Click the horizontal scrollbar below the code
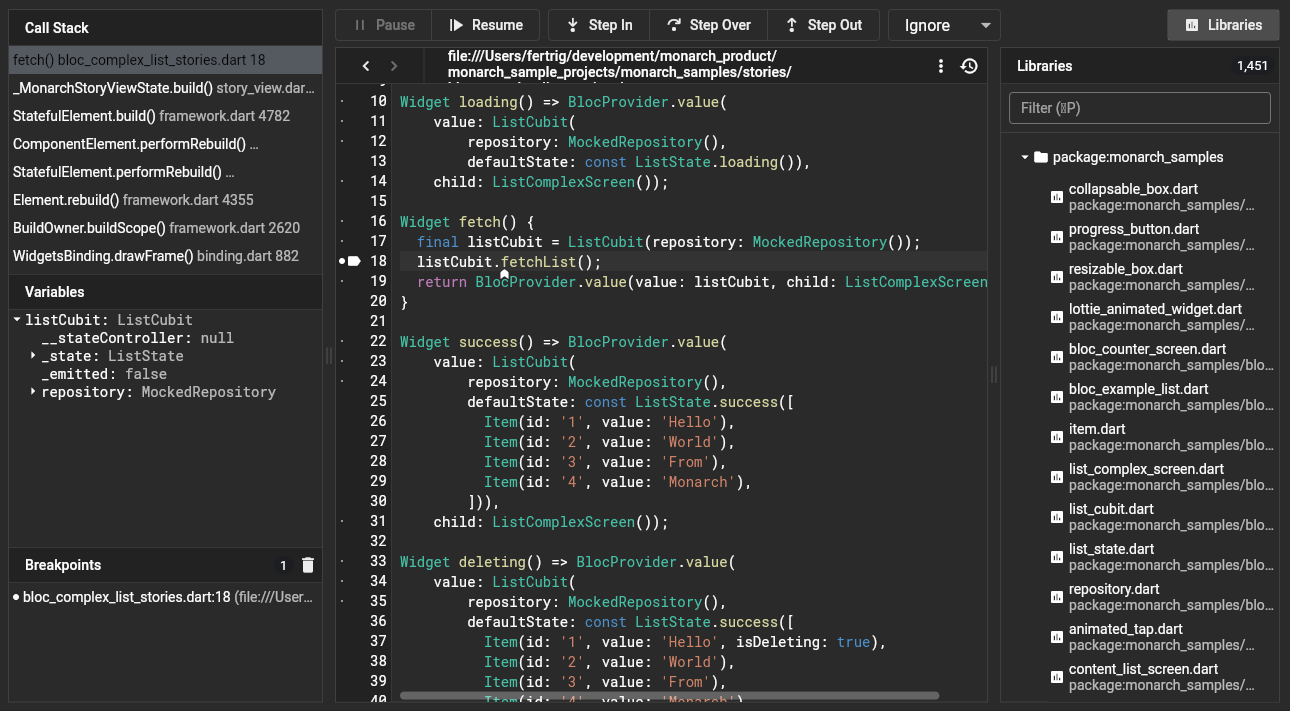Viewport: 1290px width, 711px height. point(669,695)
